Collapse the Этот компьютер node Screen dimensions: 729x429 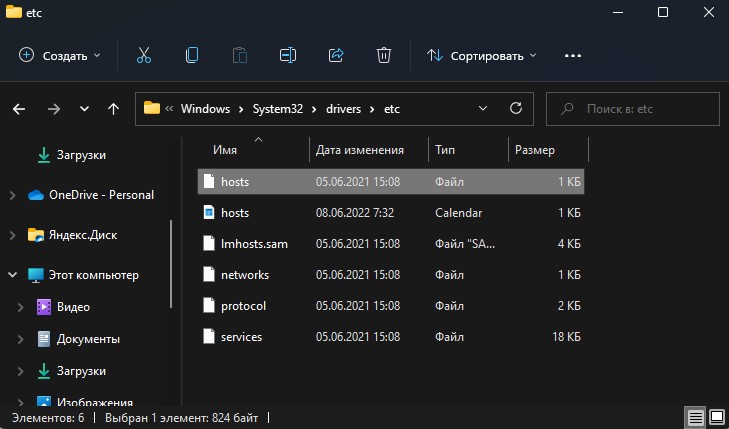(13, 275)
